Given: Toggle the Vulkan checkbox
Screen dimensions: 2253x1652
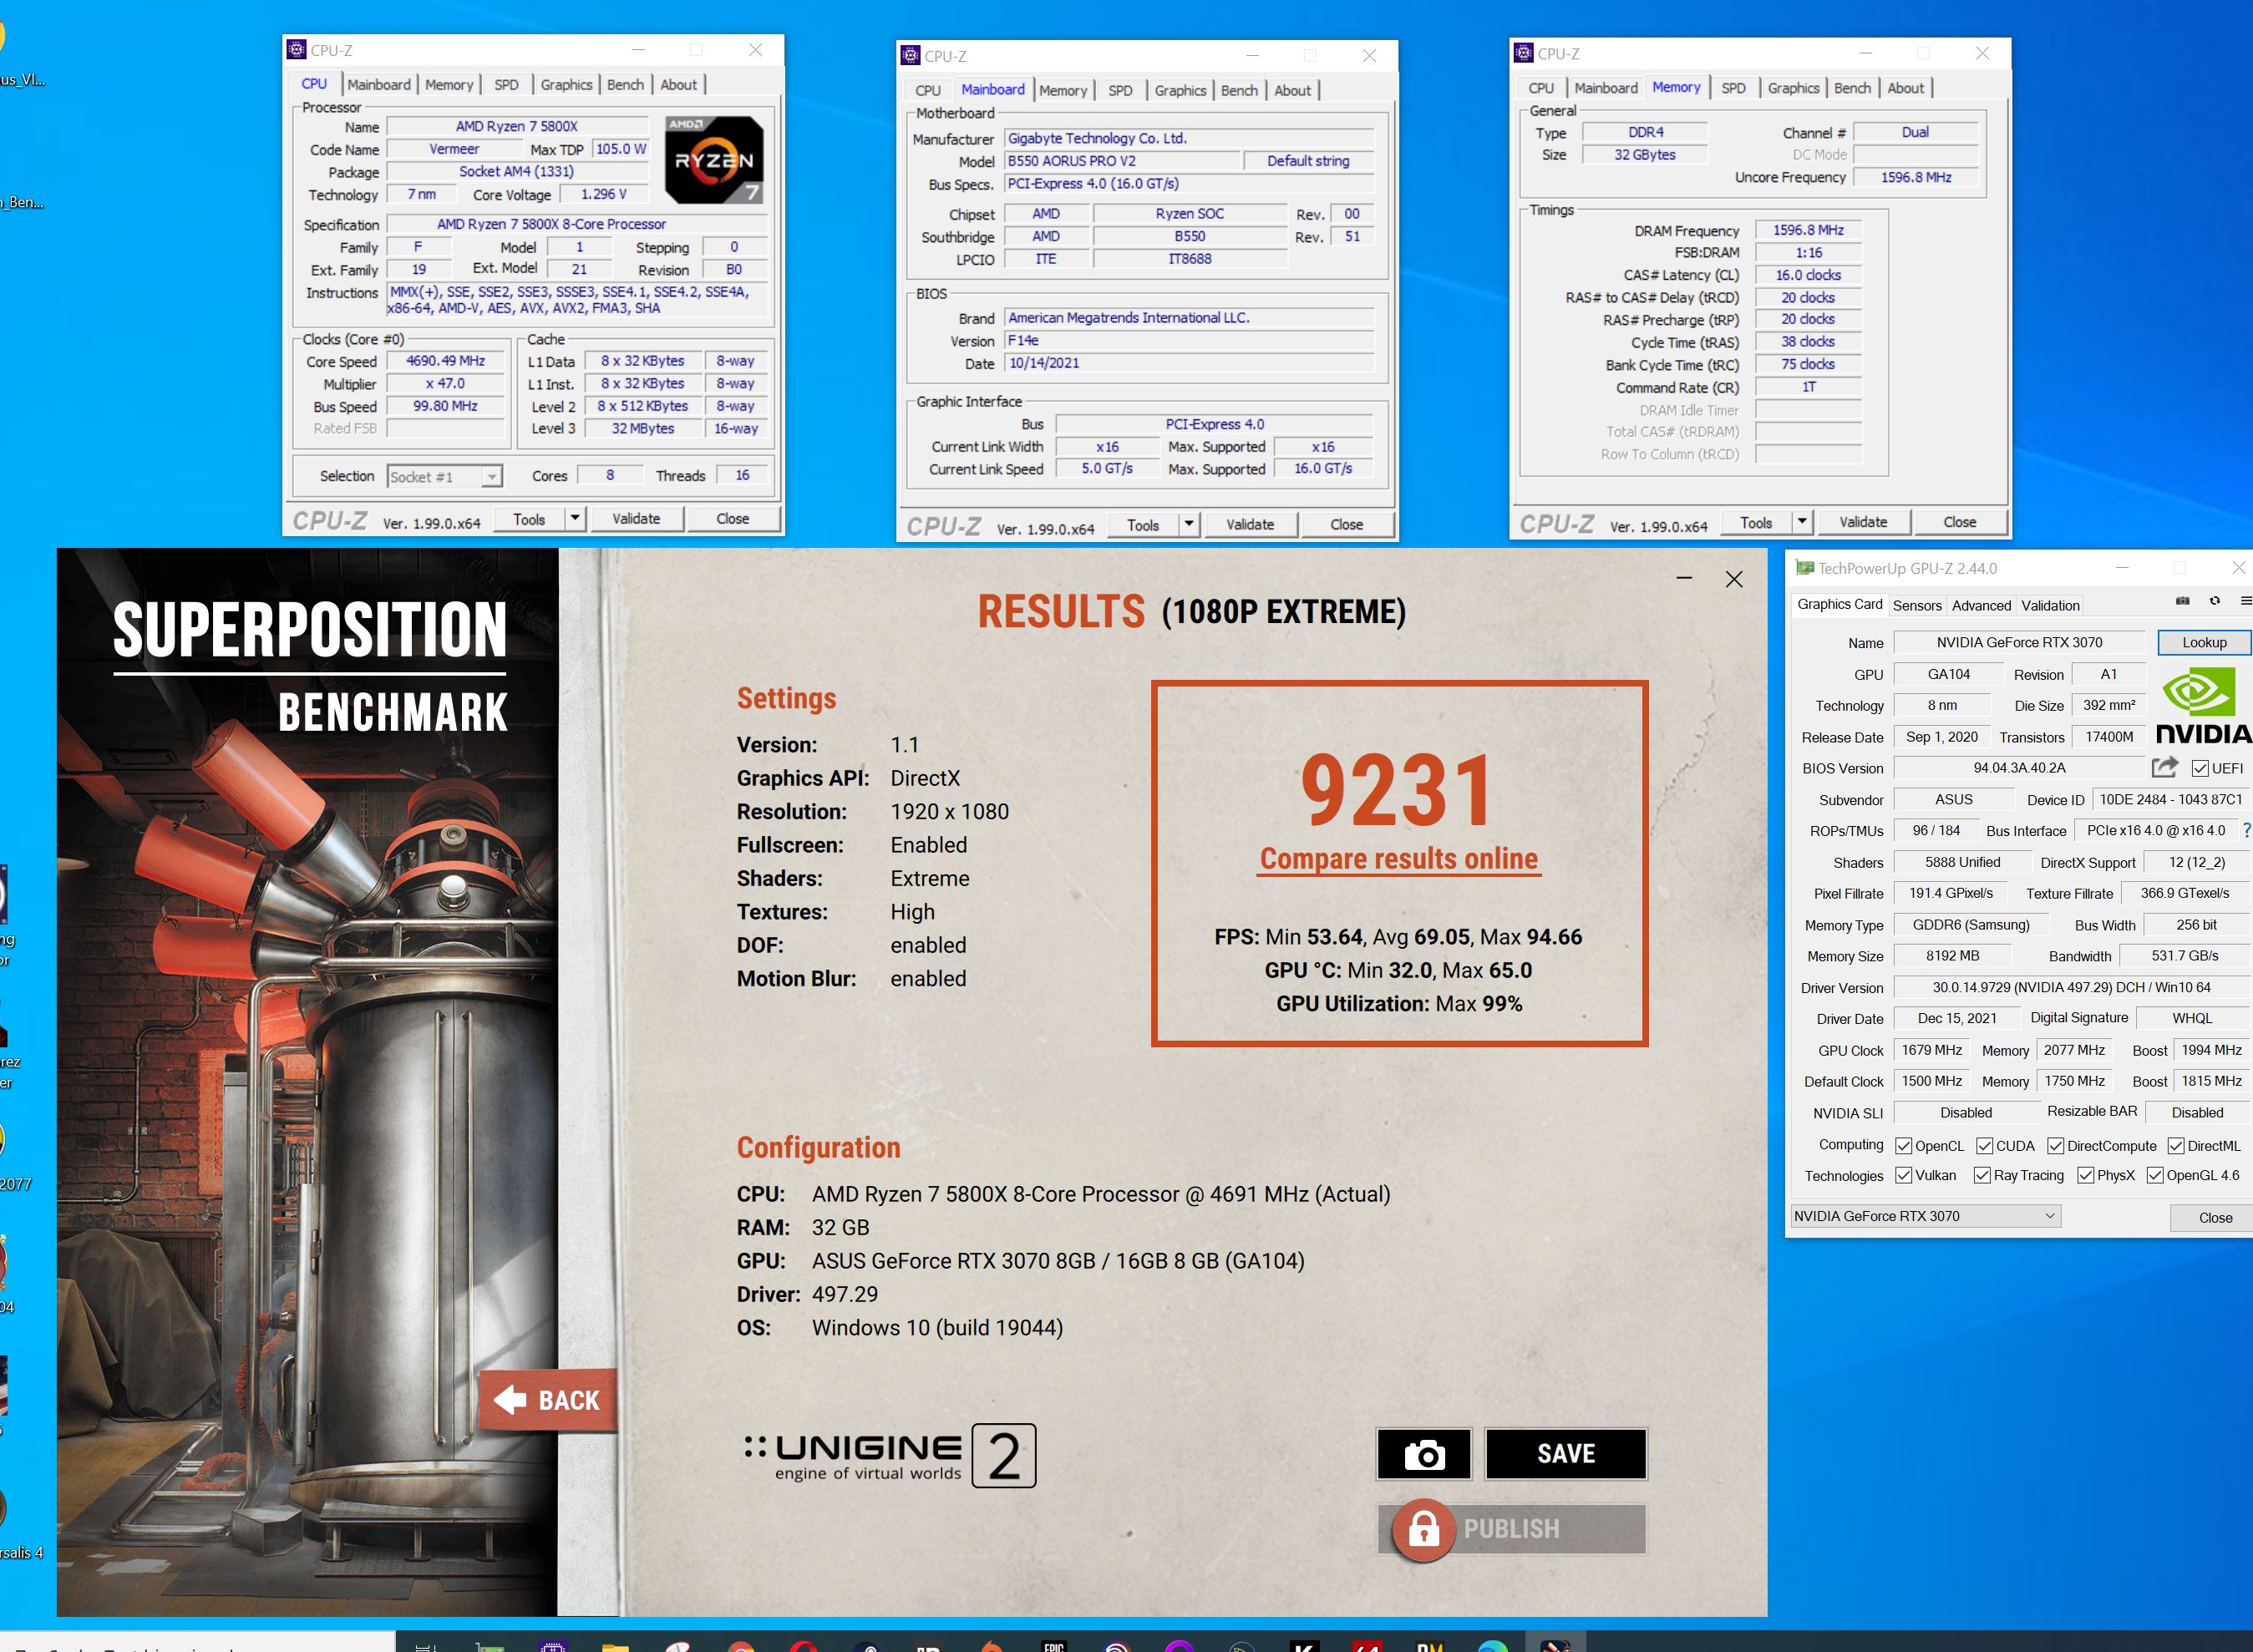Looking at the screenshot, I should tap(1904, 1175).
